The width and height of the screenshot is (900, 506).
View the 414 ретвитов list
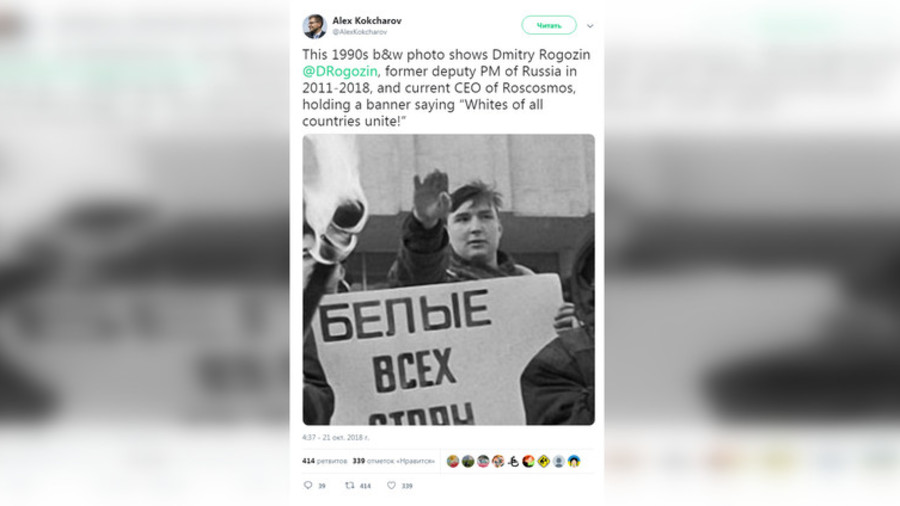pos(324,461)
